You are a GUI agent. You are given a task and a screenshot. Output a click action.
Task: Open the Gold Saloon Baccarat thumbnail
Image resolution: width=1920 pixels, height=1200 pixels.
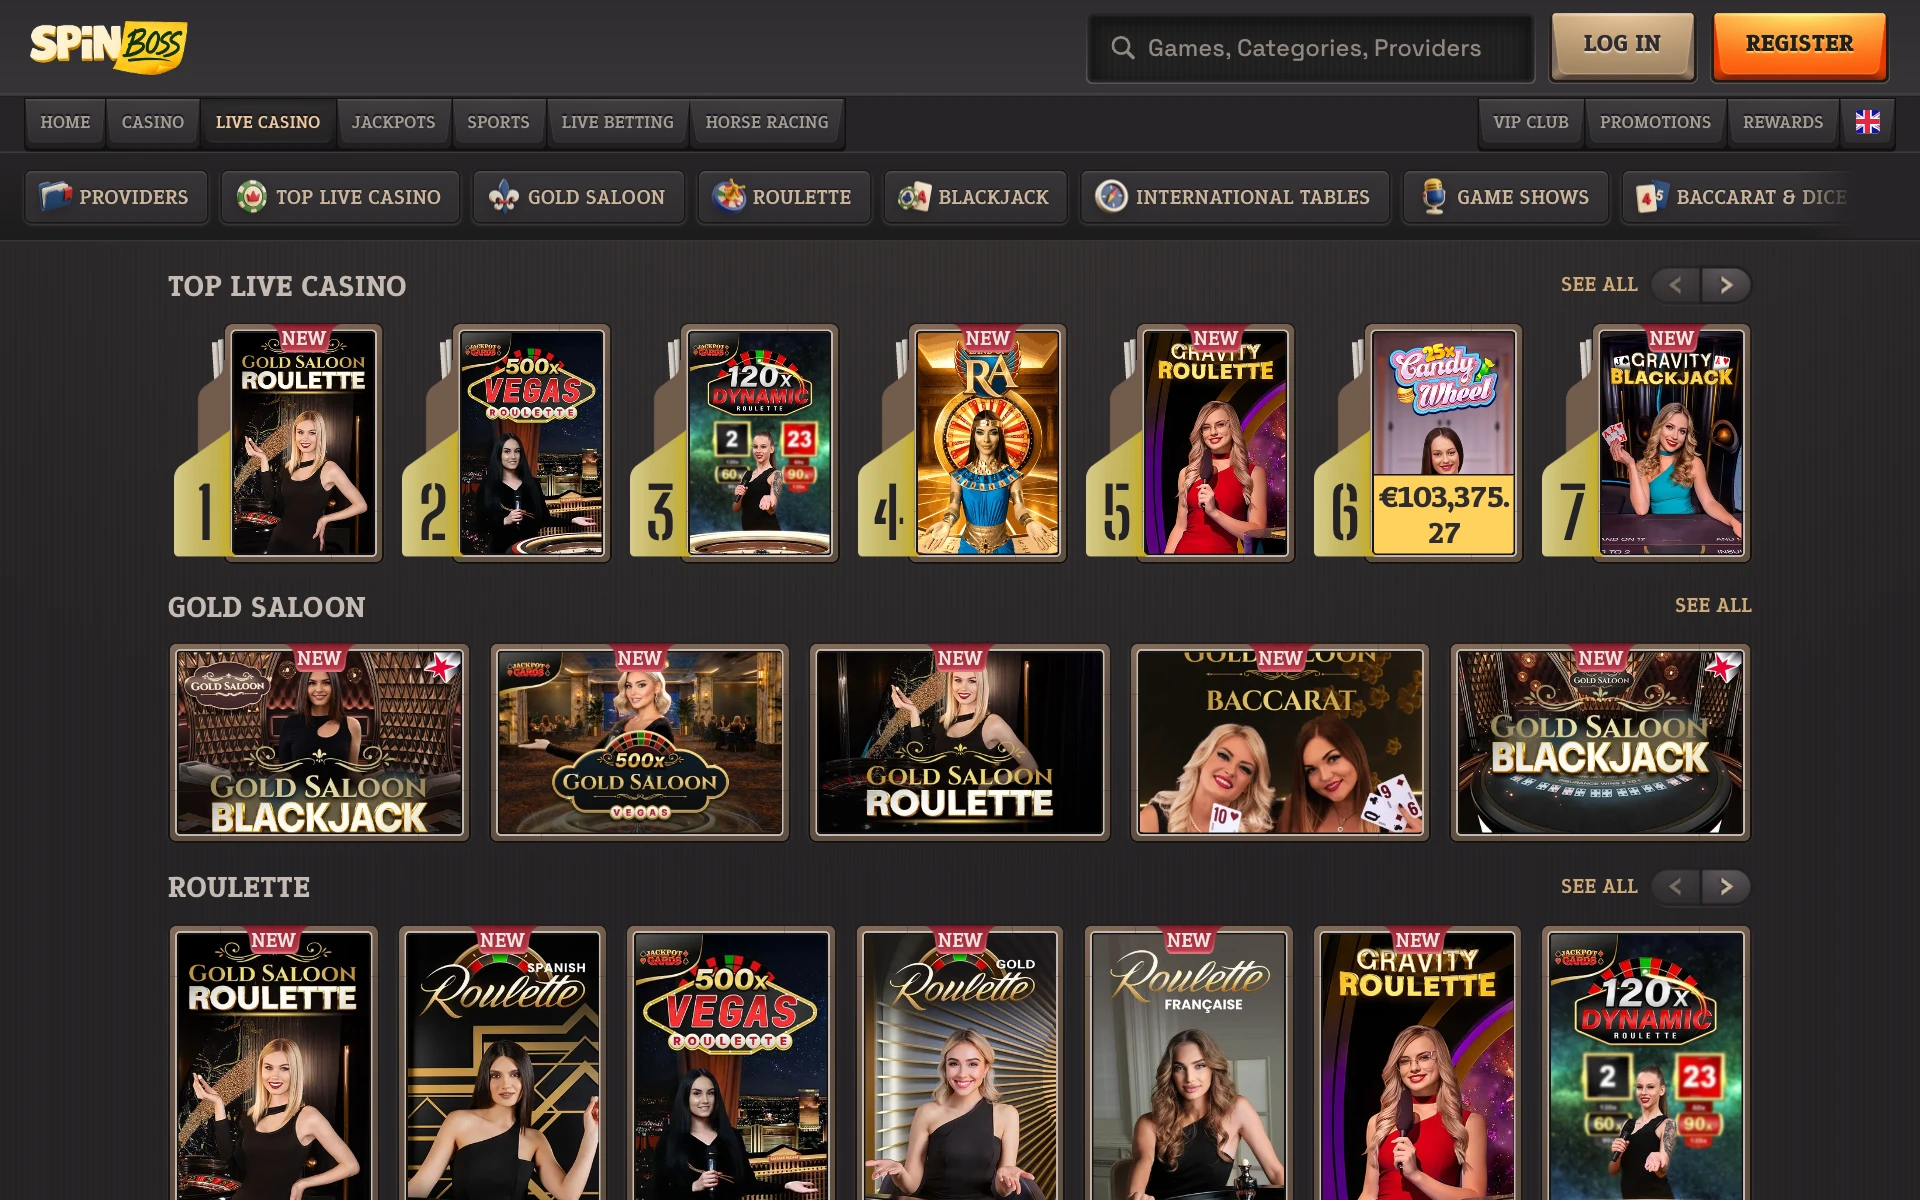click(1280, 742)
